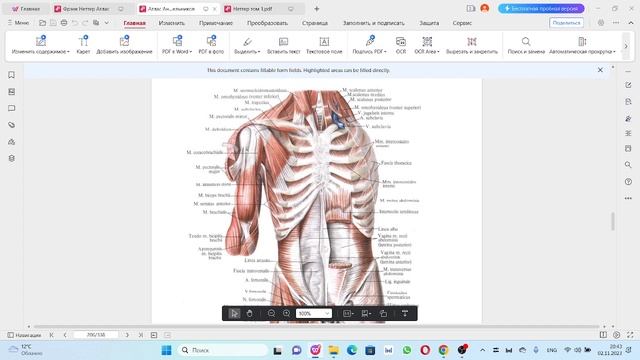This screenshot has width=640, height=360.
Task: Click the open file folder icon
Action: tap(42, 23)
